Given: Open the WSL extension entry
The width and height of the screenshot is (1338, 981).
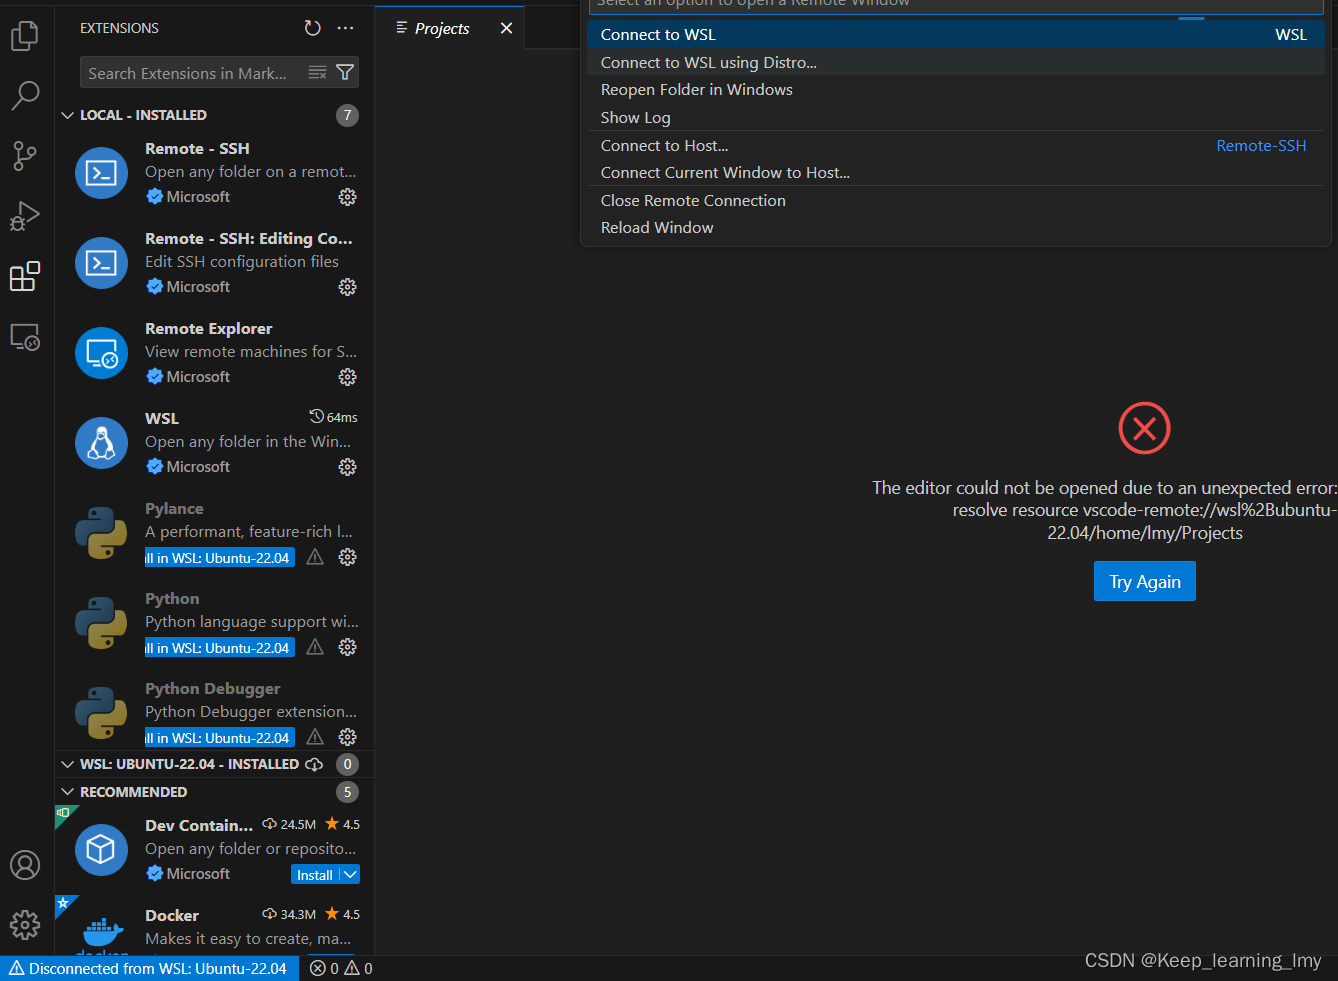Looking at the screenshot, I should tap(215, 443).
